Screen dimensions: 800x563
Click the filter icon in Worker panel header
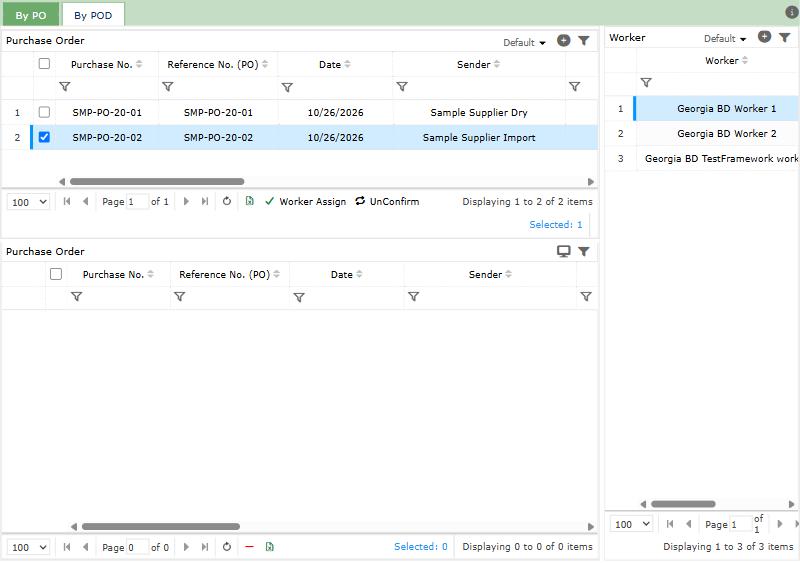point(784,37)
